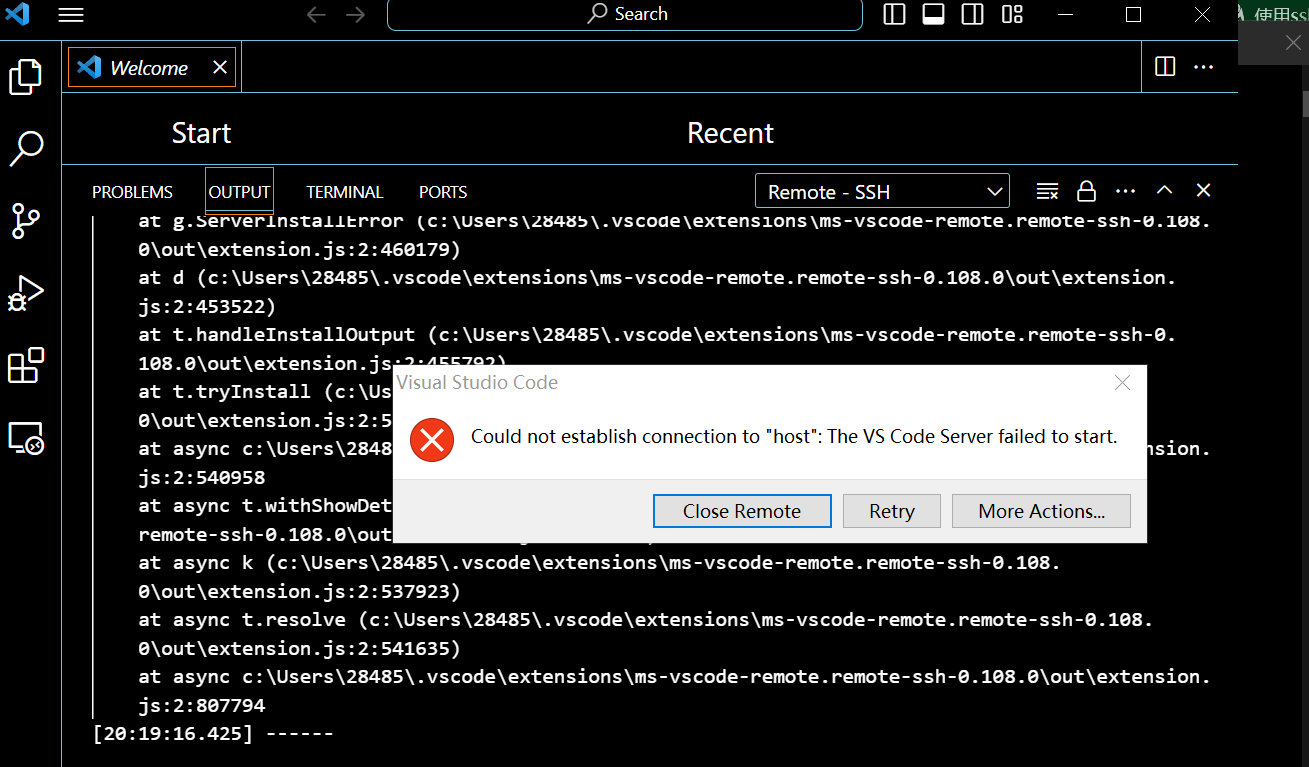Maximize the panel with the chevron-up arrow
This screenshot has width=1309, height=767.
click(x=1164, y=191)
